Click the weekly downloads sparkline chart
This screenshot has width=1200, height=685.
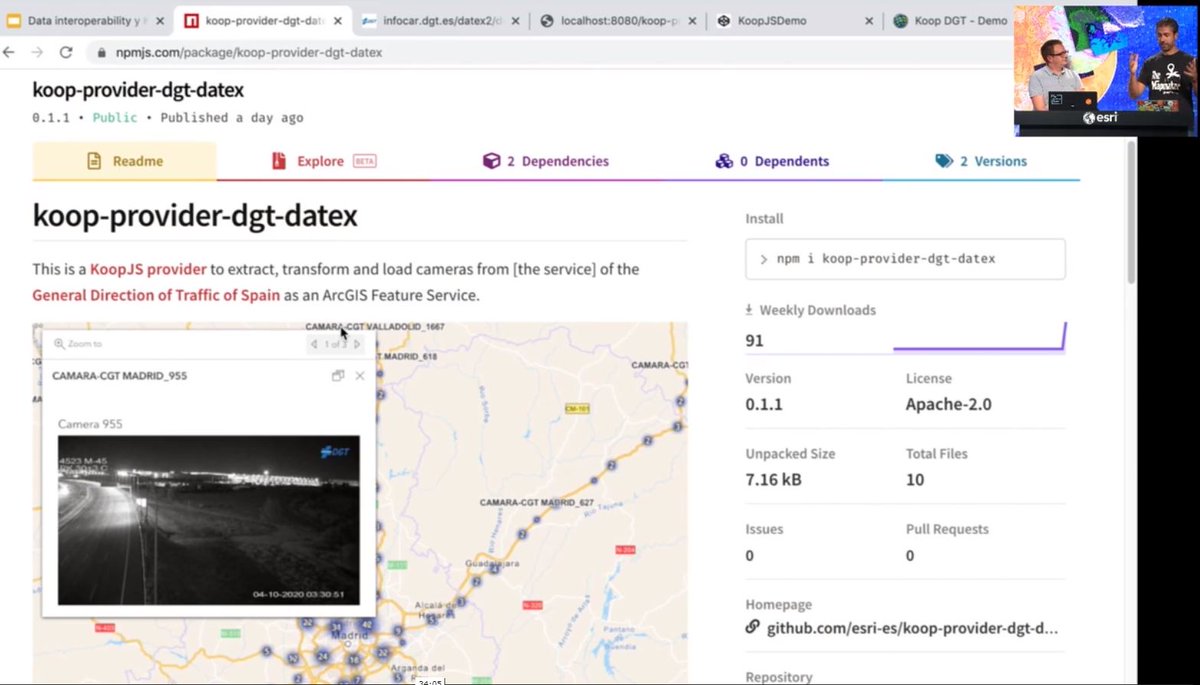(979, 338)
